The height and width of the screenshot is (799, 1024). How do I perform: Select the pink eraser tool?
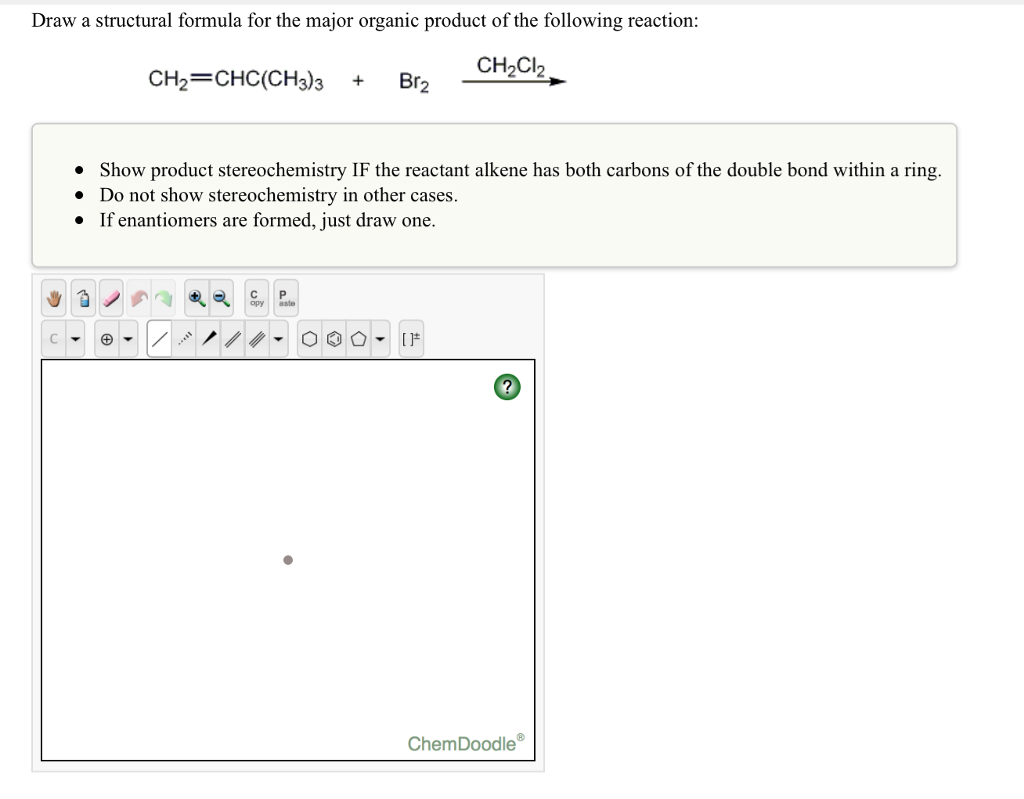[x=112, y=299]
